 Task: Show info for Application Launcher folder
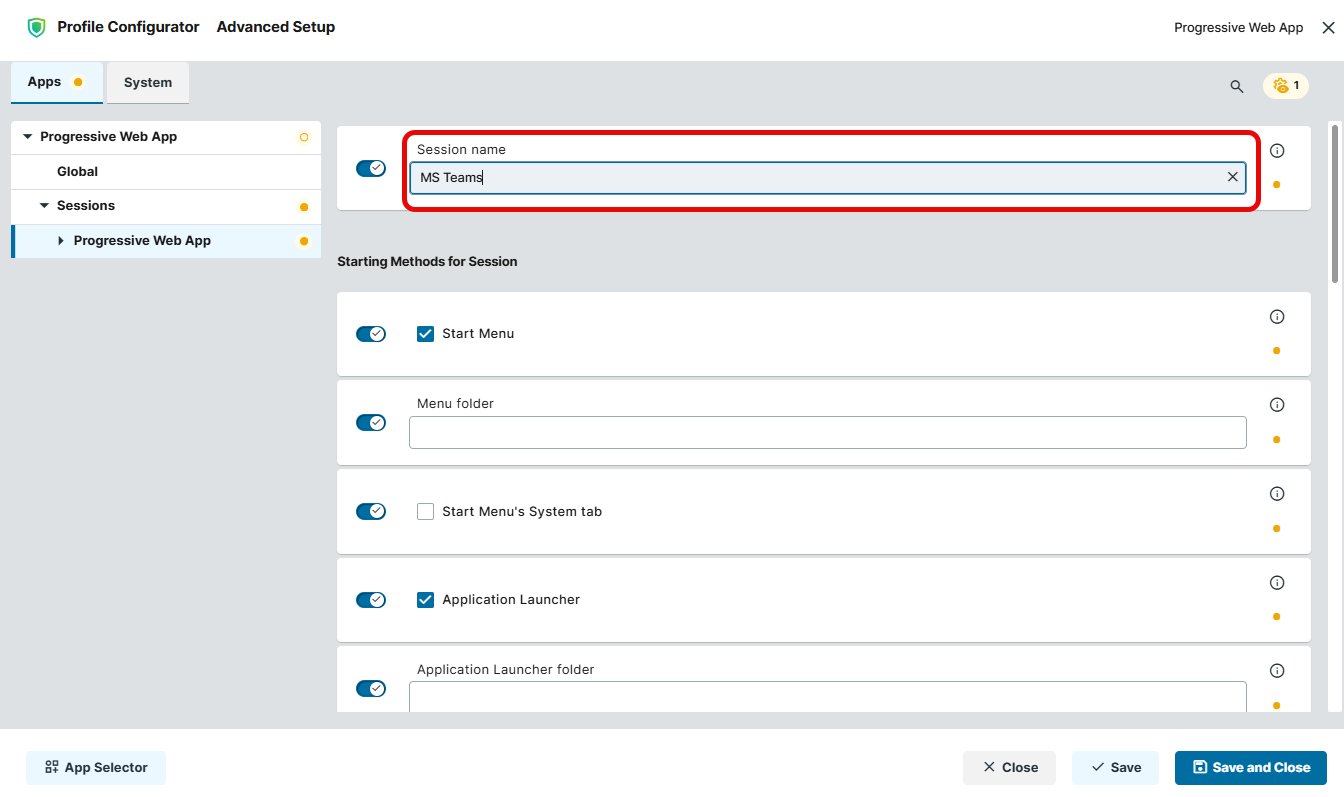(1277, 671)
